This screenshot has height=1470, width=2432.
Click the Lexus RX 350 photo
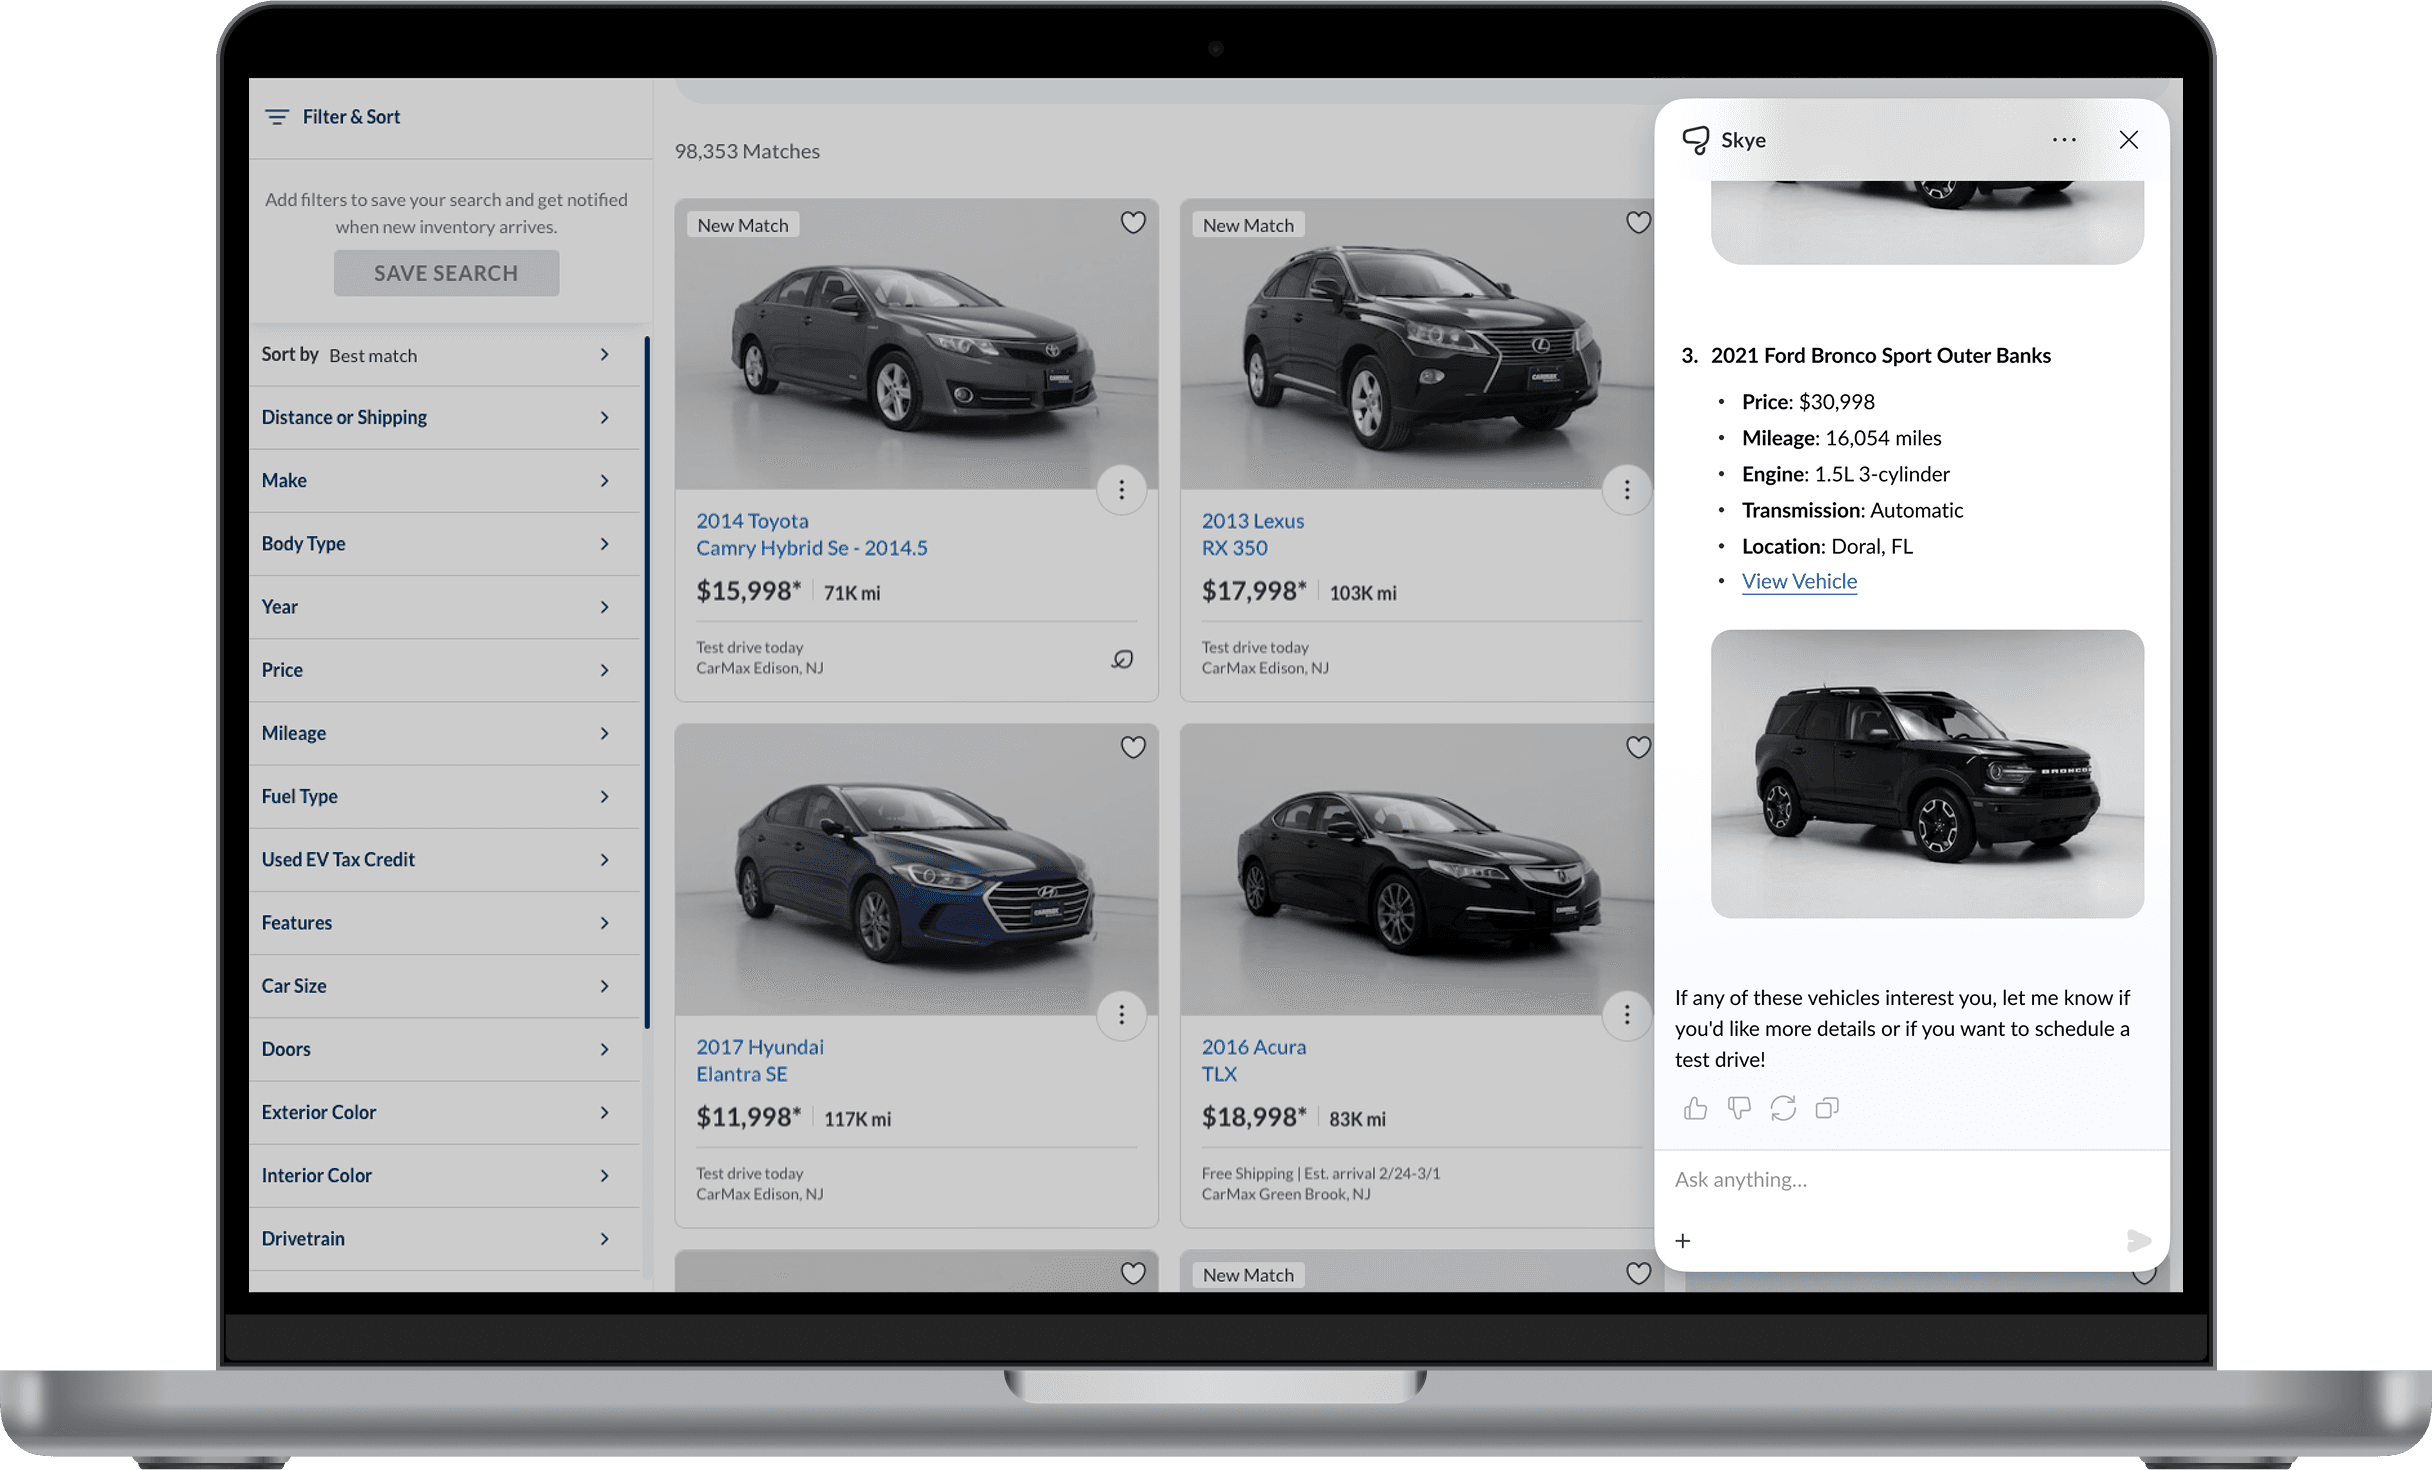pos(1417,344)
